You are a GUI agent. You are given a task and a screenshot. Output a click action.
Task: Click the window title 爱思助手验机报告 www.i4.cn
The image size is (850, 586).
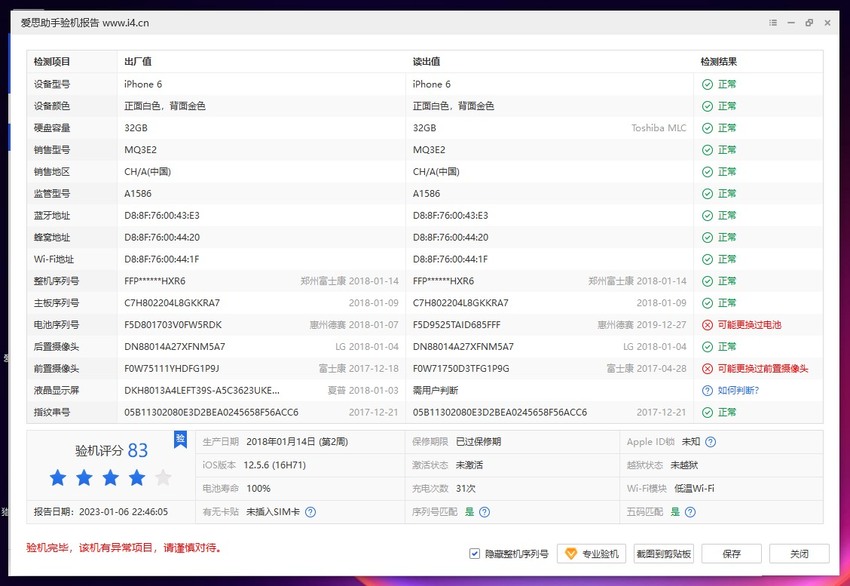pos(85,23)
